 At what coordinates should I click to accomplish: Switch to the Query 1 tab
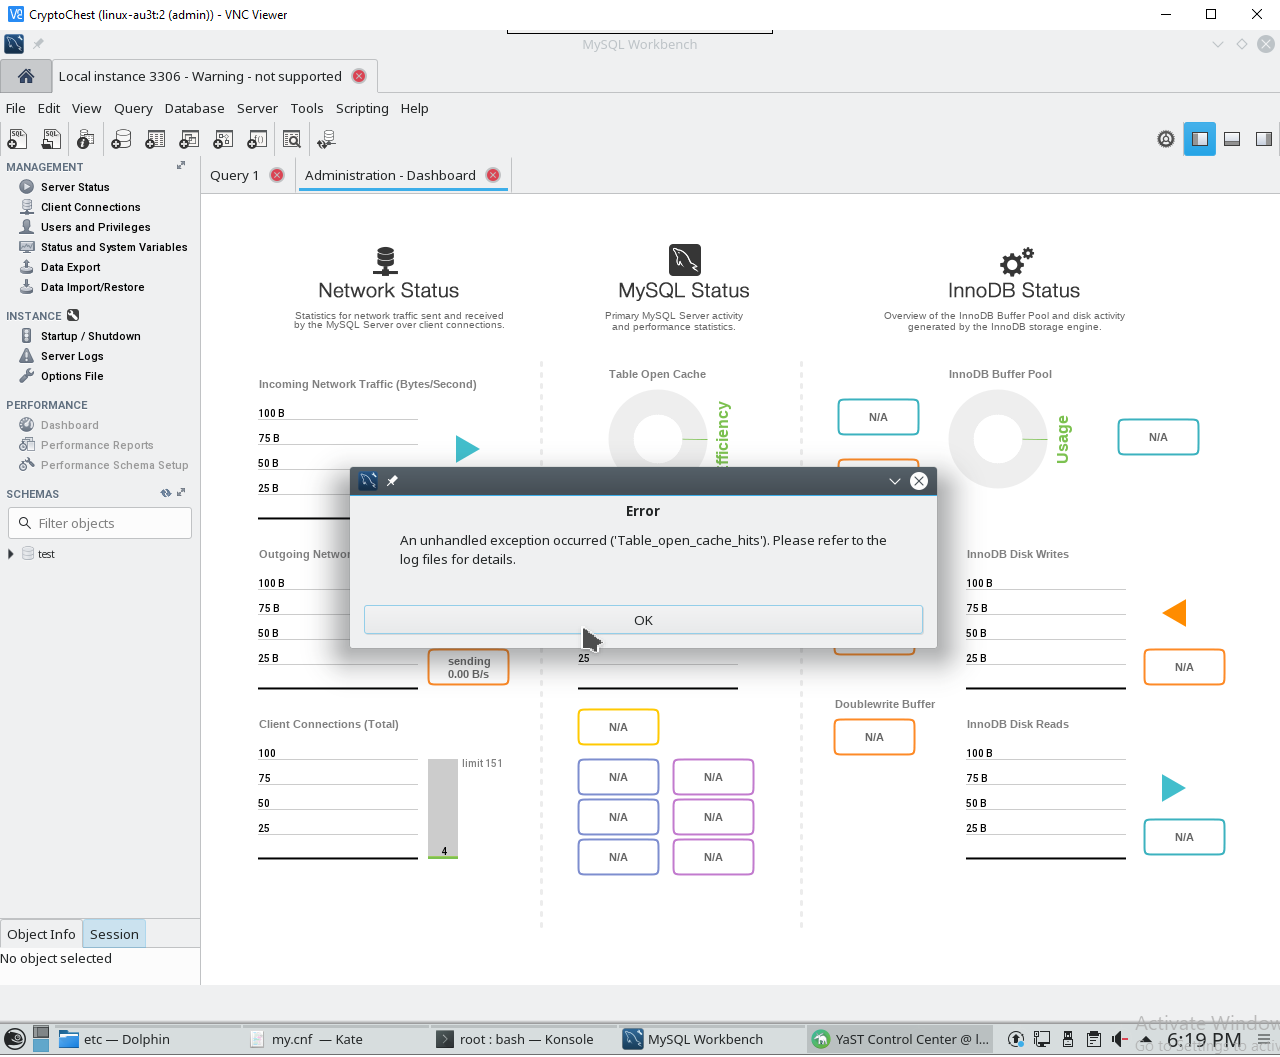coord(234,175)
